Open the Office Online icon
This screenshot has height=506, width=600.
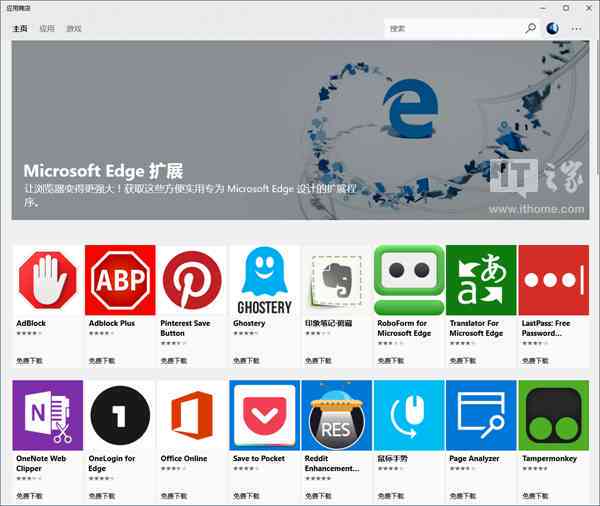(192, 415)
